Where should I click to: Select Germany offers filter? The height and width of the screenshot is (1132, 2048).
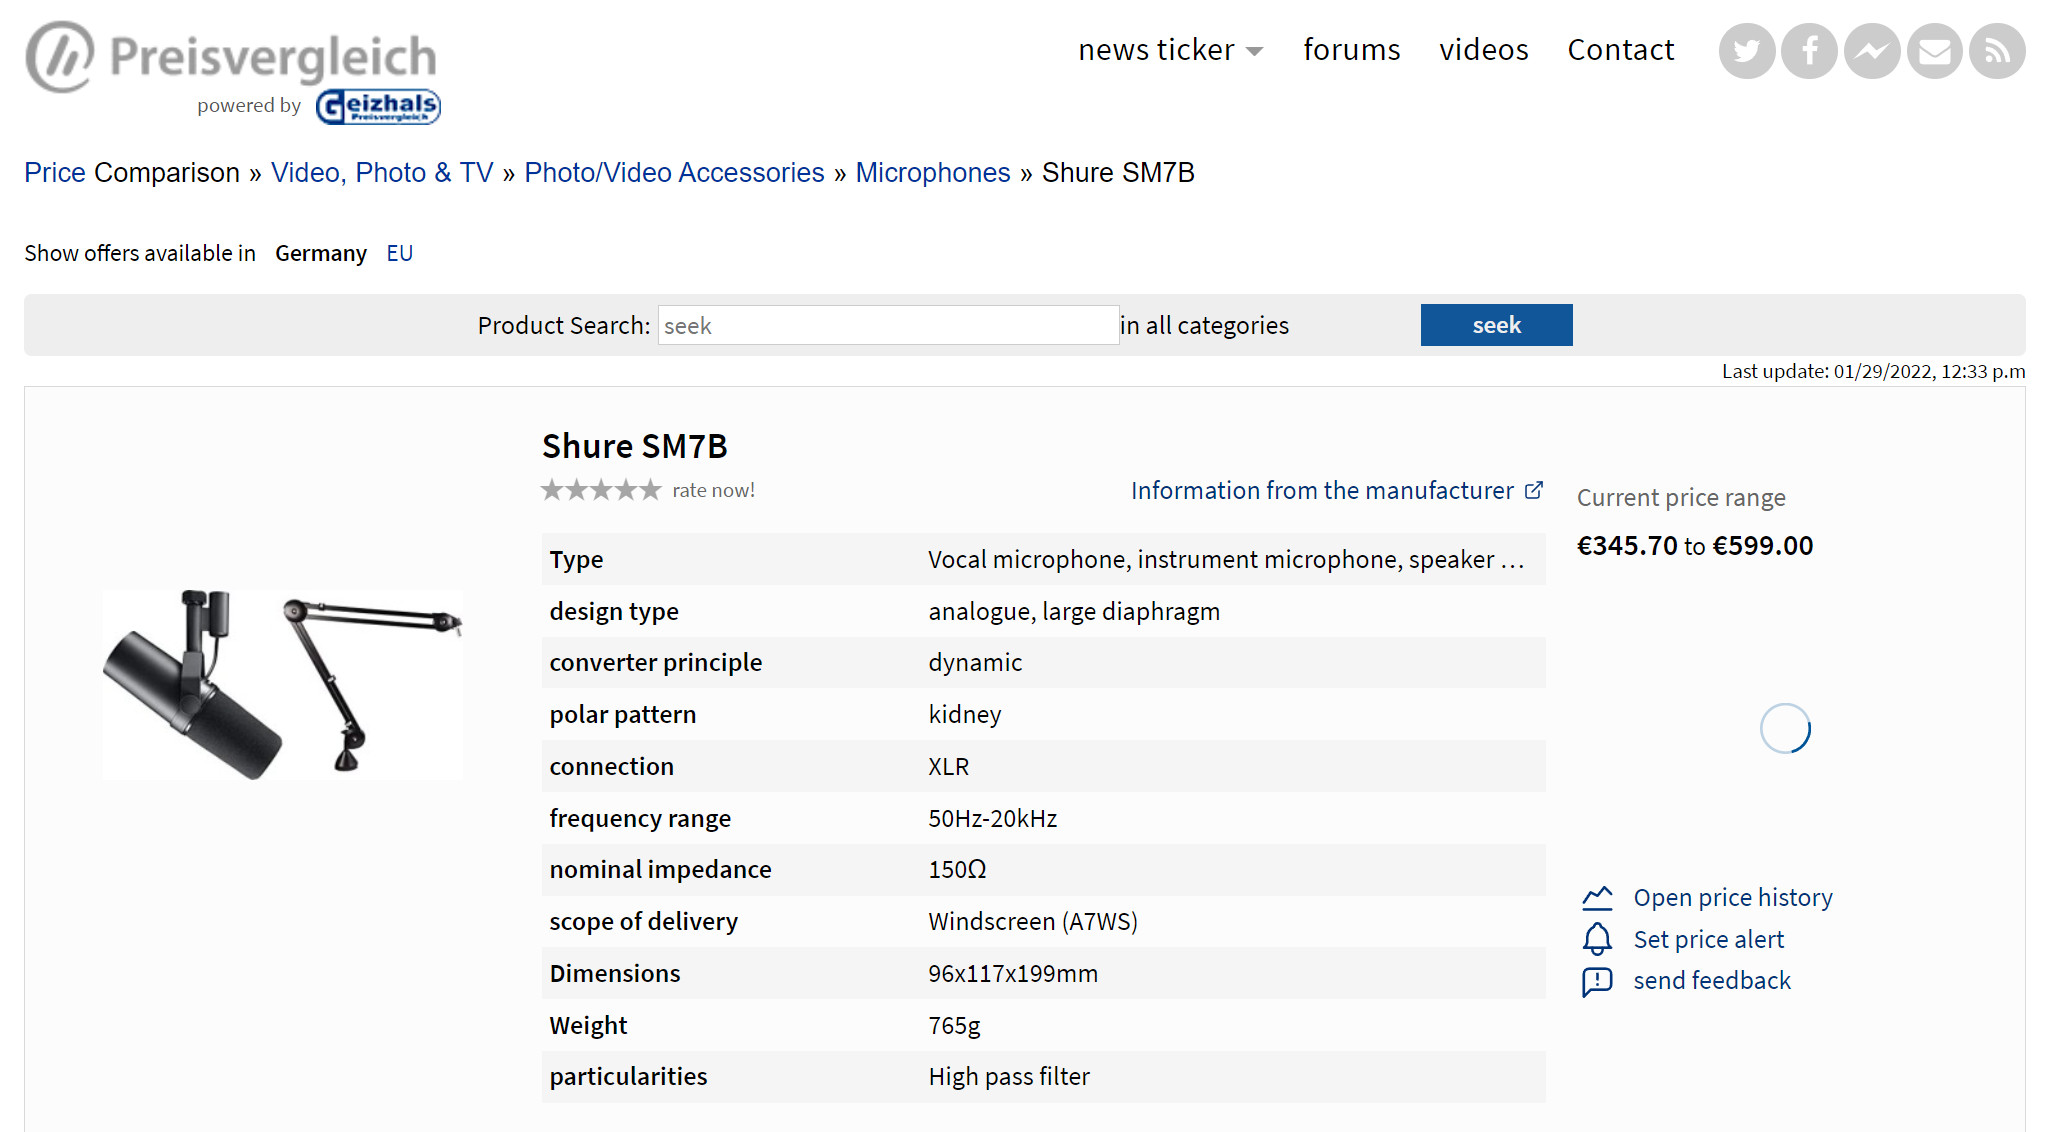321,254
